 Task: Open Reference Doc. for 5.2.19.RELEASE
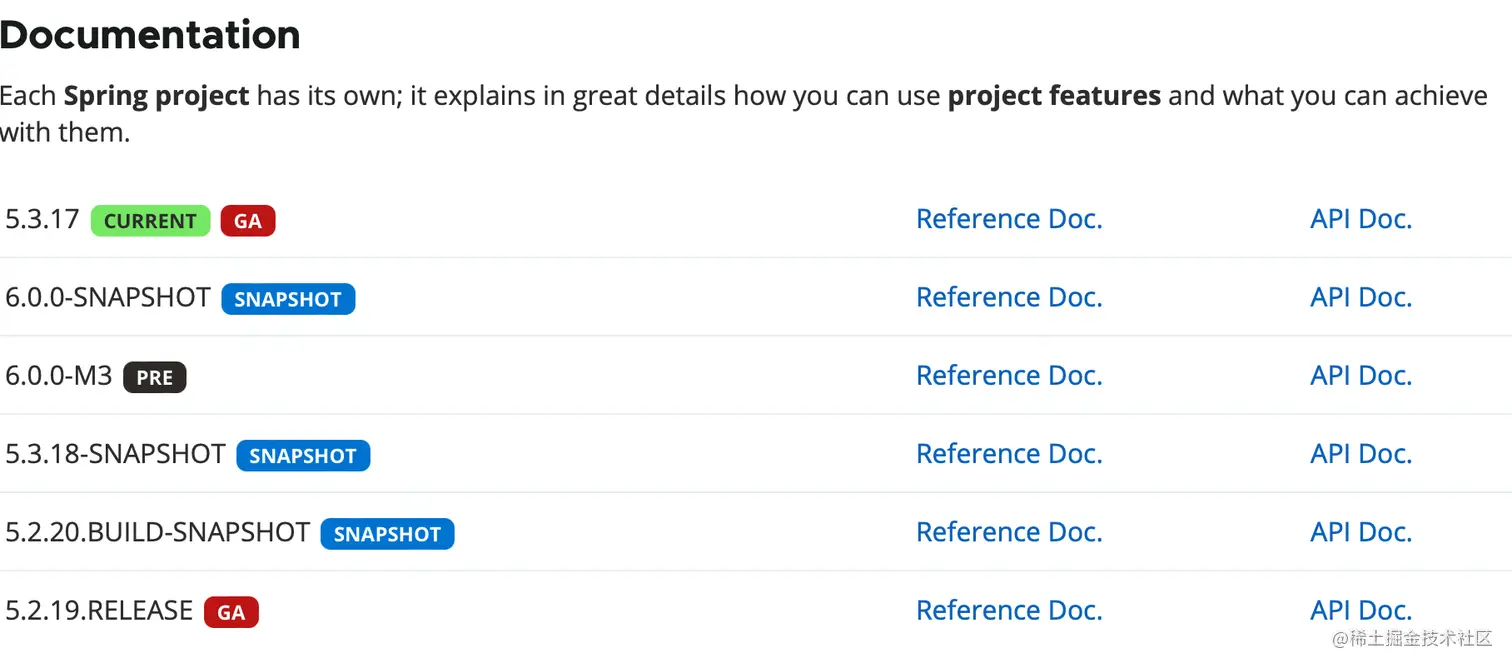1008,610
